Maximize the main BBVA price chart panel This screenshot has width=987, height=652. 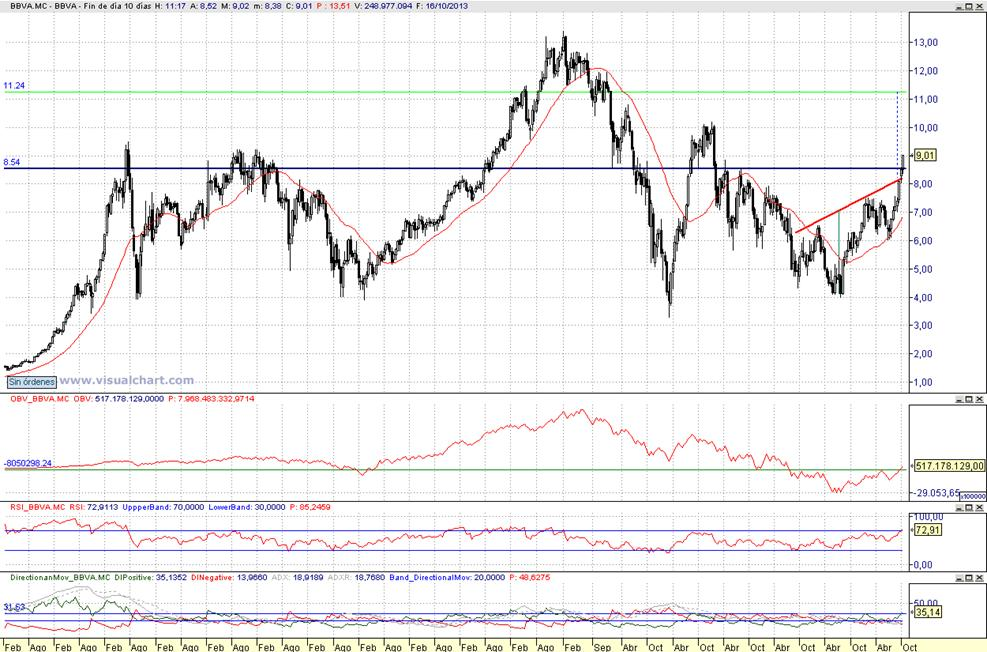[969, 5]
